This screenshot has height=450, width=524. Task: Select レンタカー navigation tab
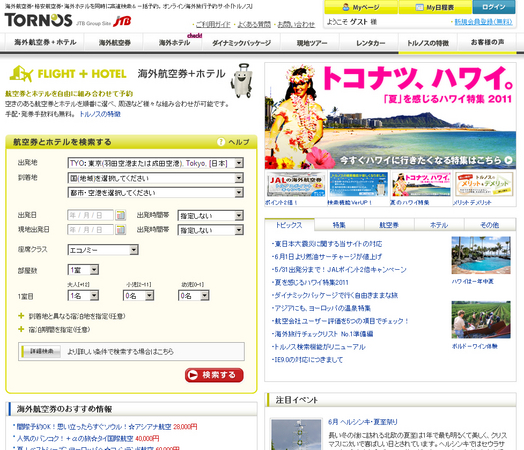370,43
